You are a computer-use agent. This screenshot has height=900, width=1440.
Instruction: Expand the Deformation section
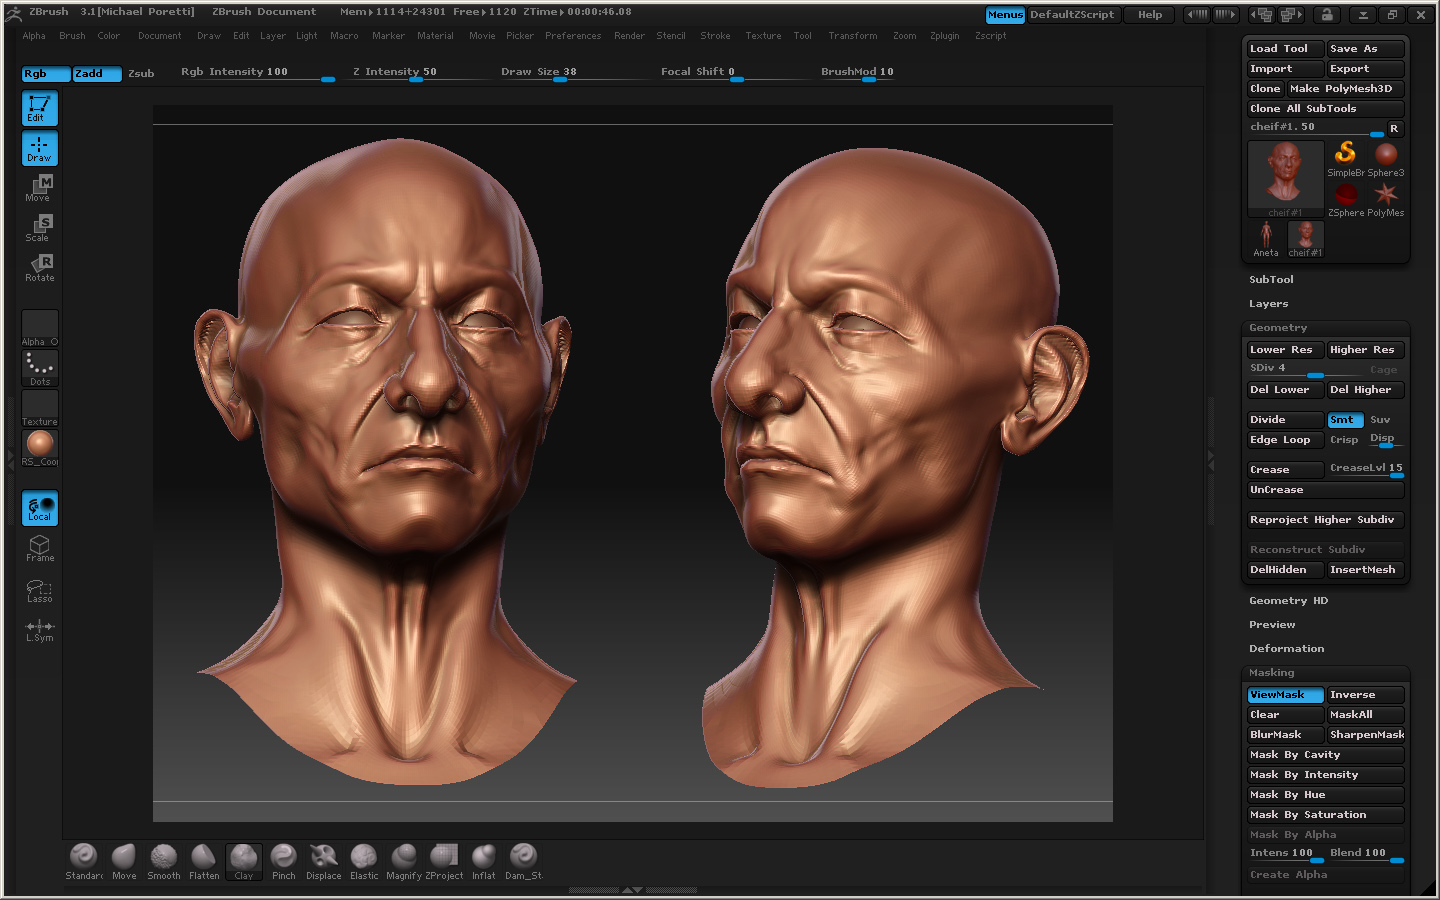(x=1286, y=649)
